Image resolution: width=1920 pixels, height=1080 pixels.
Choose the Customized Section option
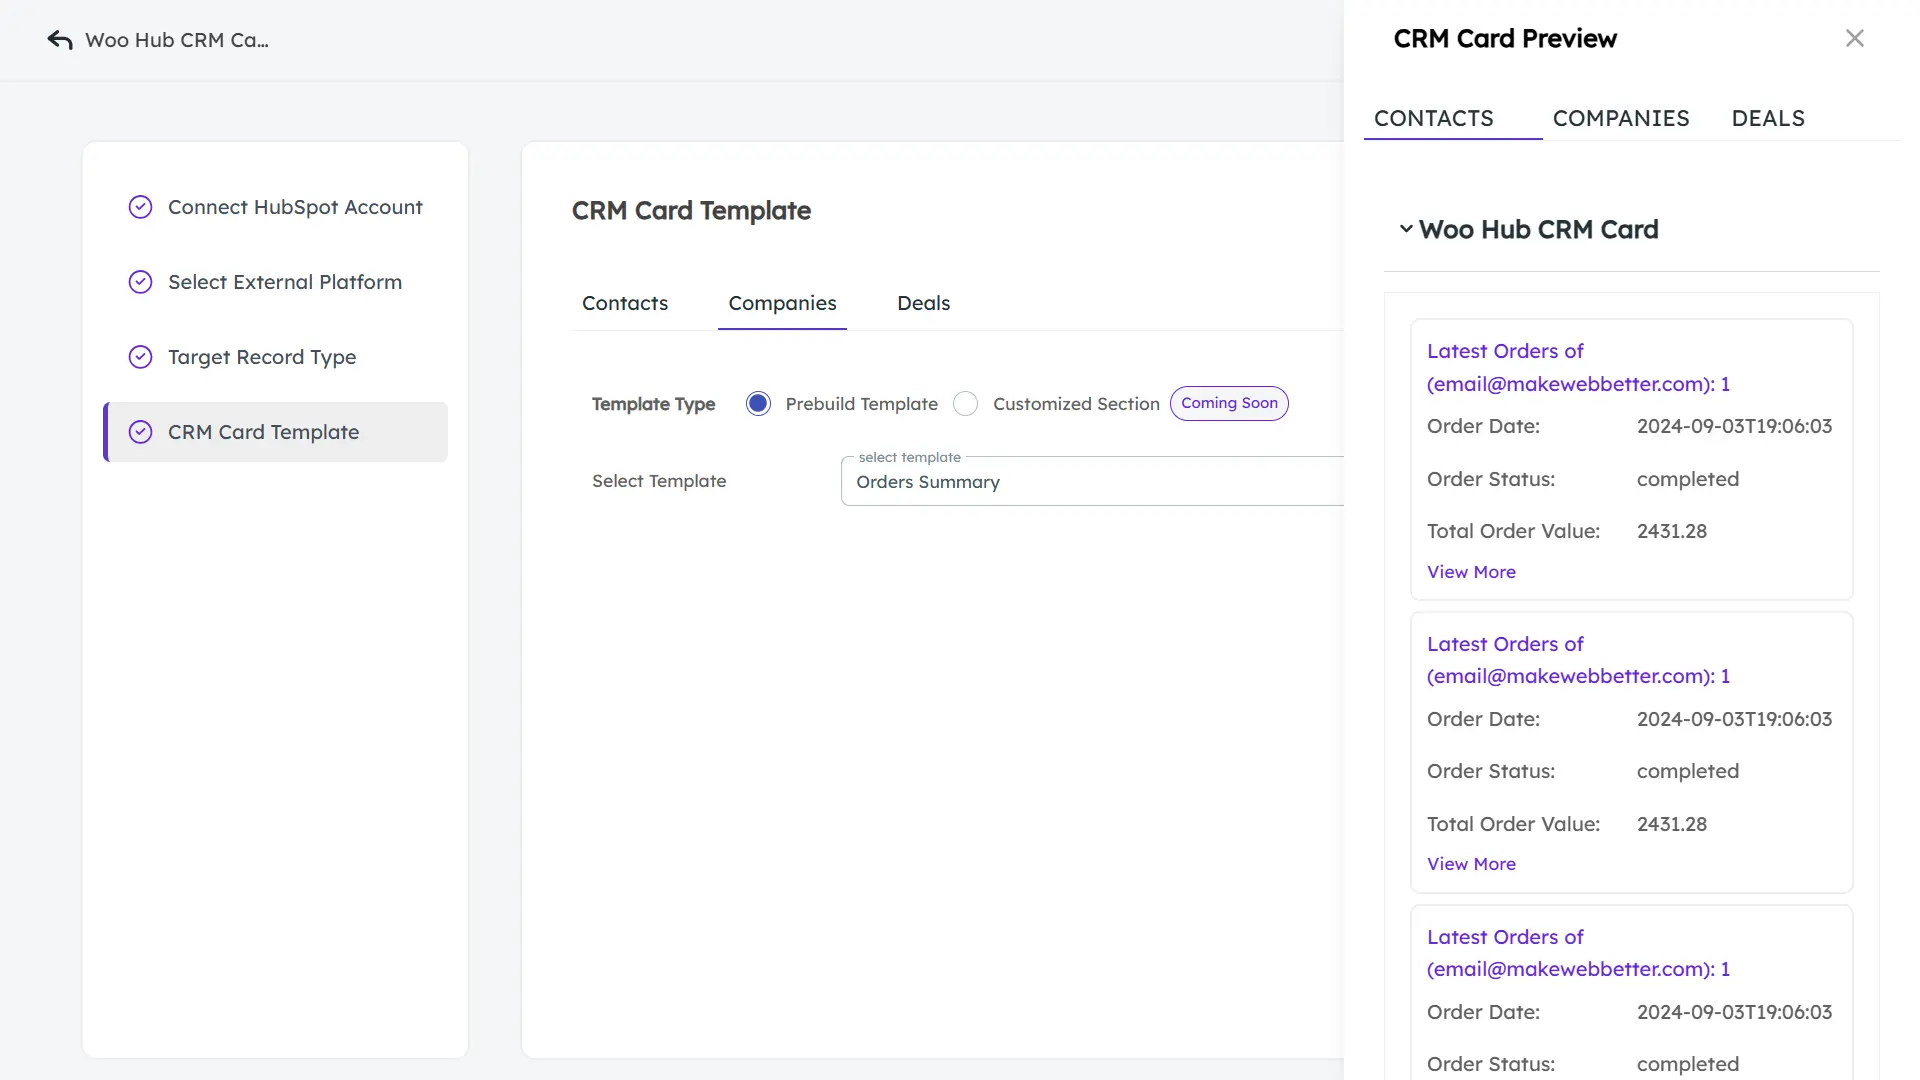coord(965,403)
